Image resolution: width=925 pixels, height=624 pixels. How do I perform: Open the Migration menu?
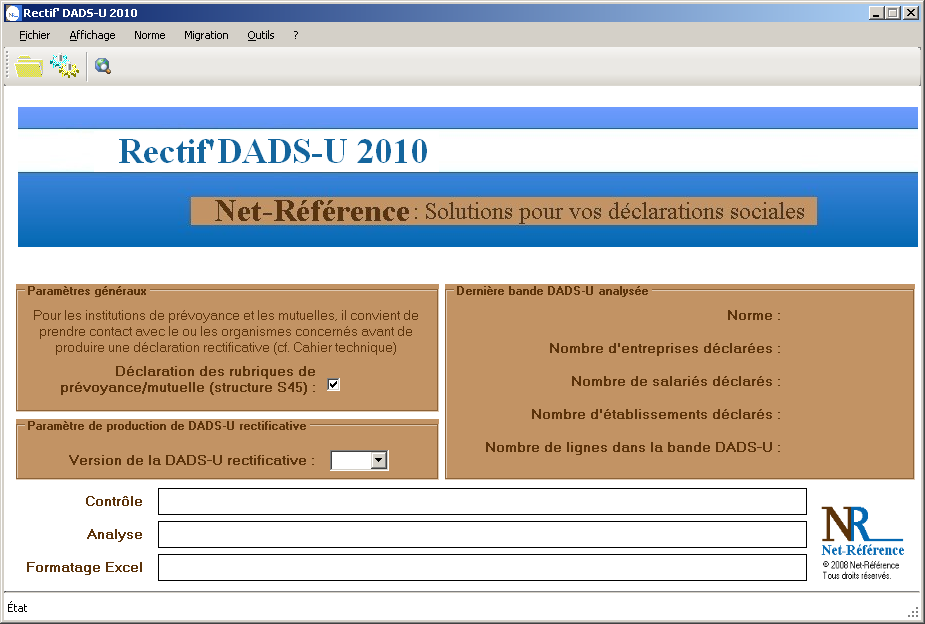coord(206,35)
